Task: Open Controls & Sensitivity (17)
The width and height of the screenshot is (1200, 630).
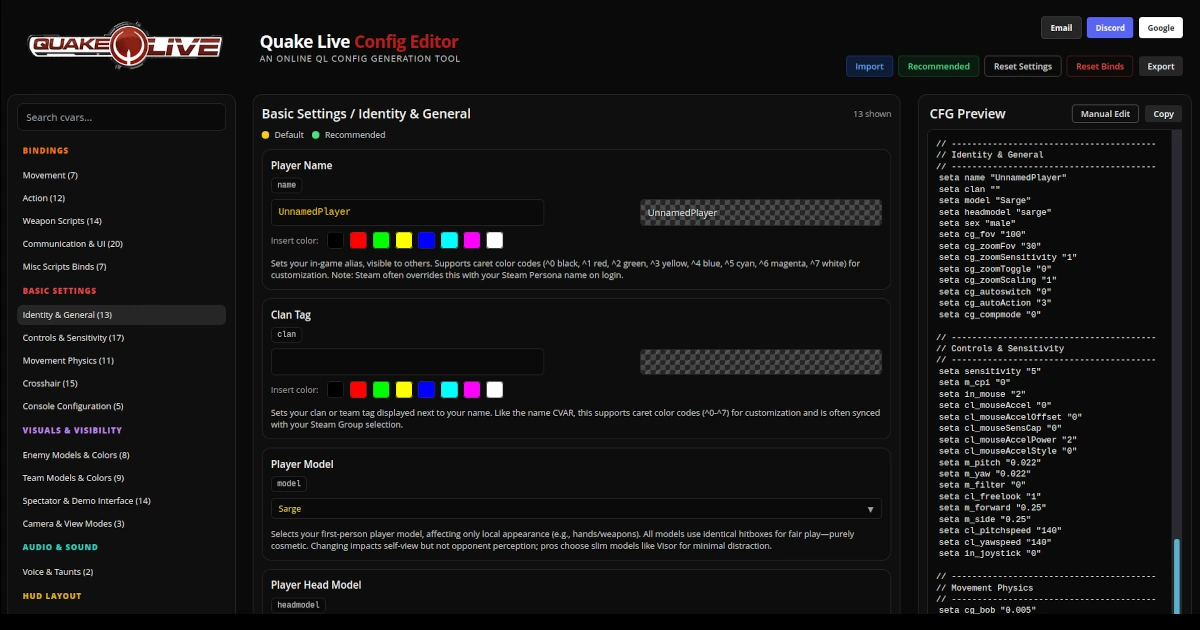Action: coord(121,338)
